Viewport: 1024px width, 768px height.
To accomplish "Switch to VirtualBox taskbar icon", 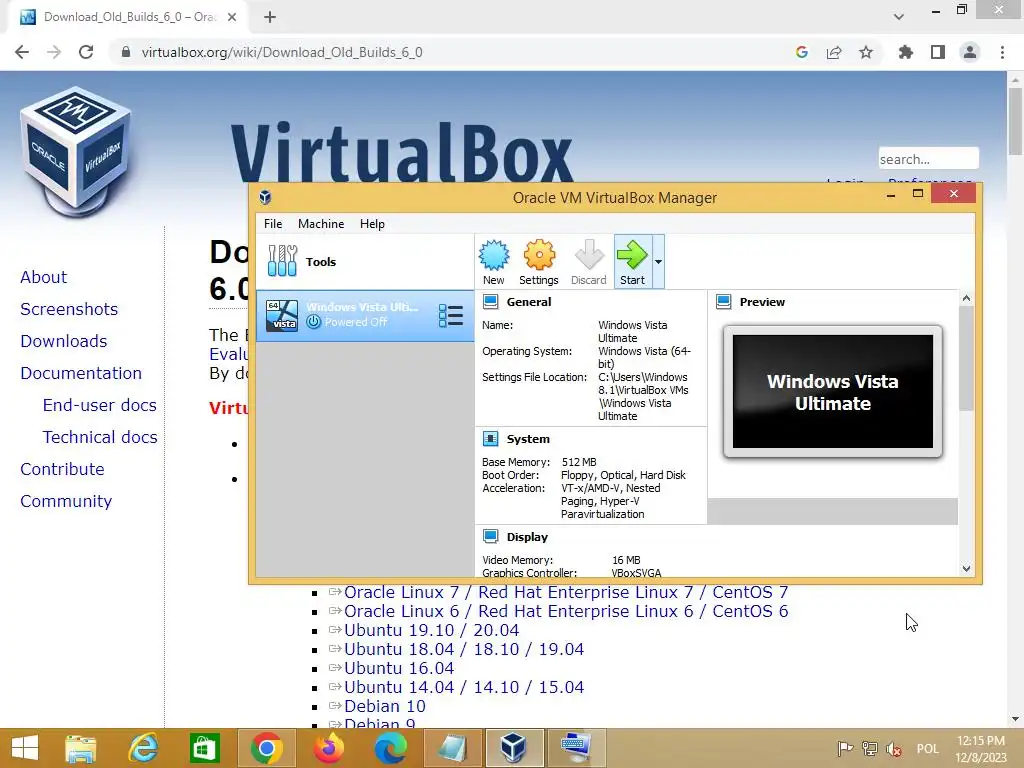I will [x=513, y=748].
